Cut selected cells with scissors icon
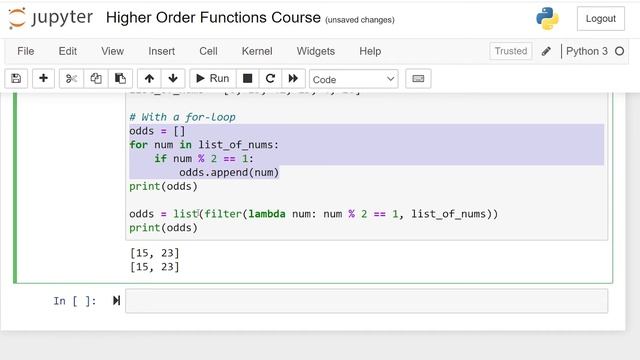 coord(71,78)
